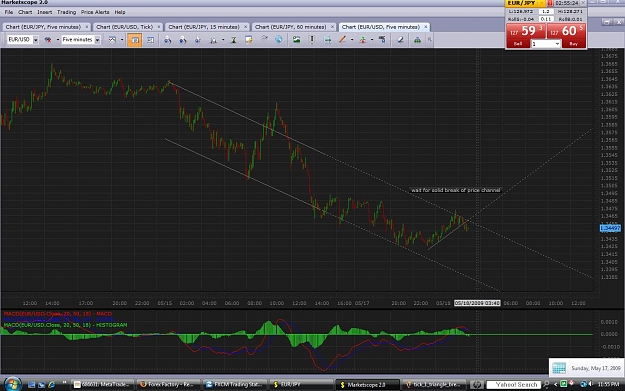625x391 pixels.
Task: Expand the line drawing tool dropdown arrow
Action: click(352, 40)
